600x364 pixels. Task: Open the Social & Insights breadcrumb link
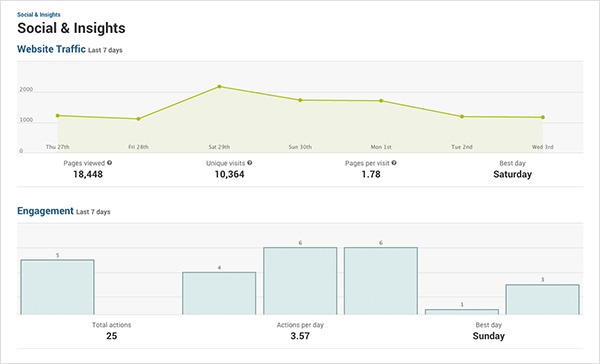(x=39, y=15)
